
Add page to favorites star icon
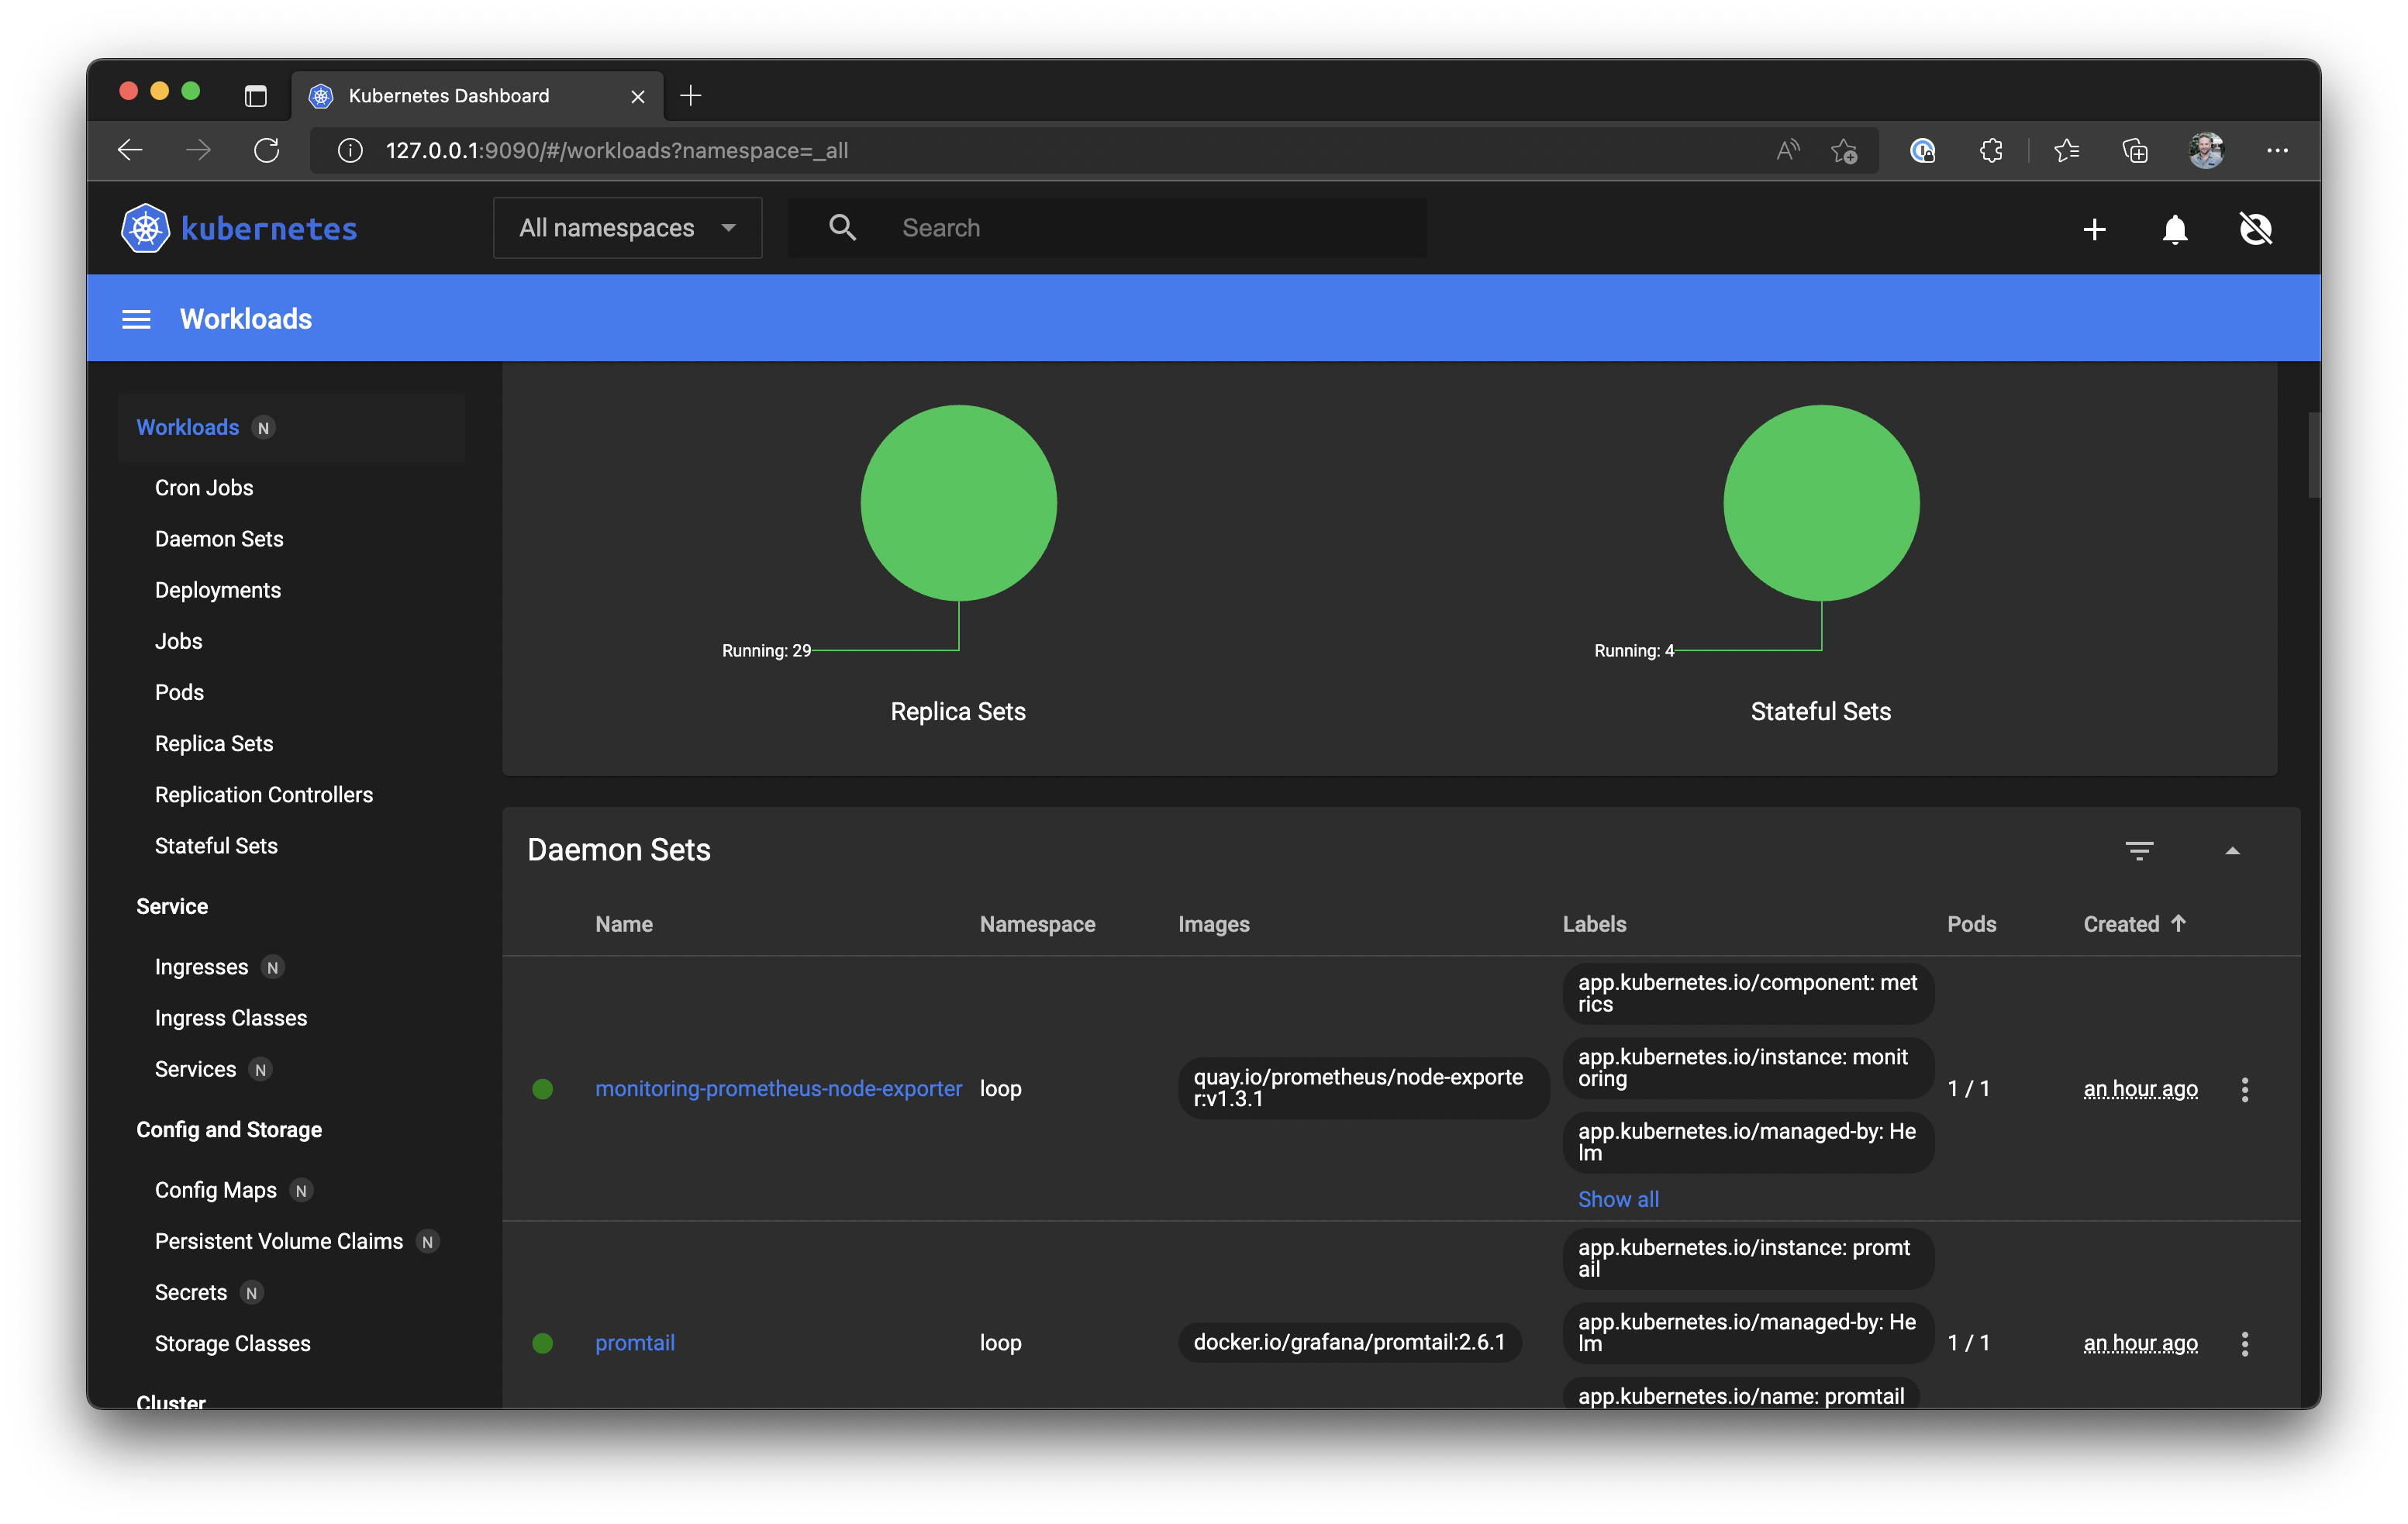[x=1844, y=150]
